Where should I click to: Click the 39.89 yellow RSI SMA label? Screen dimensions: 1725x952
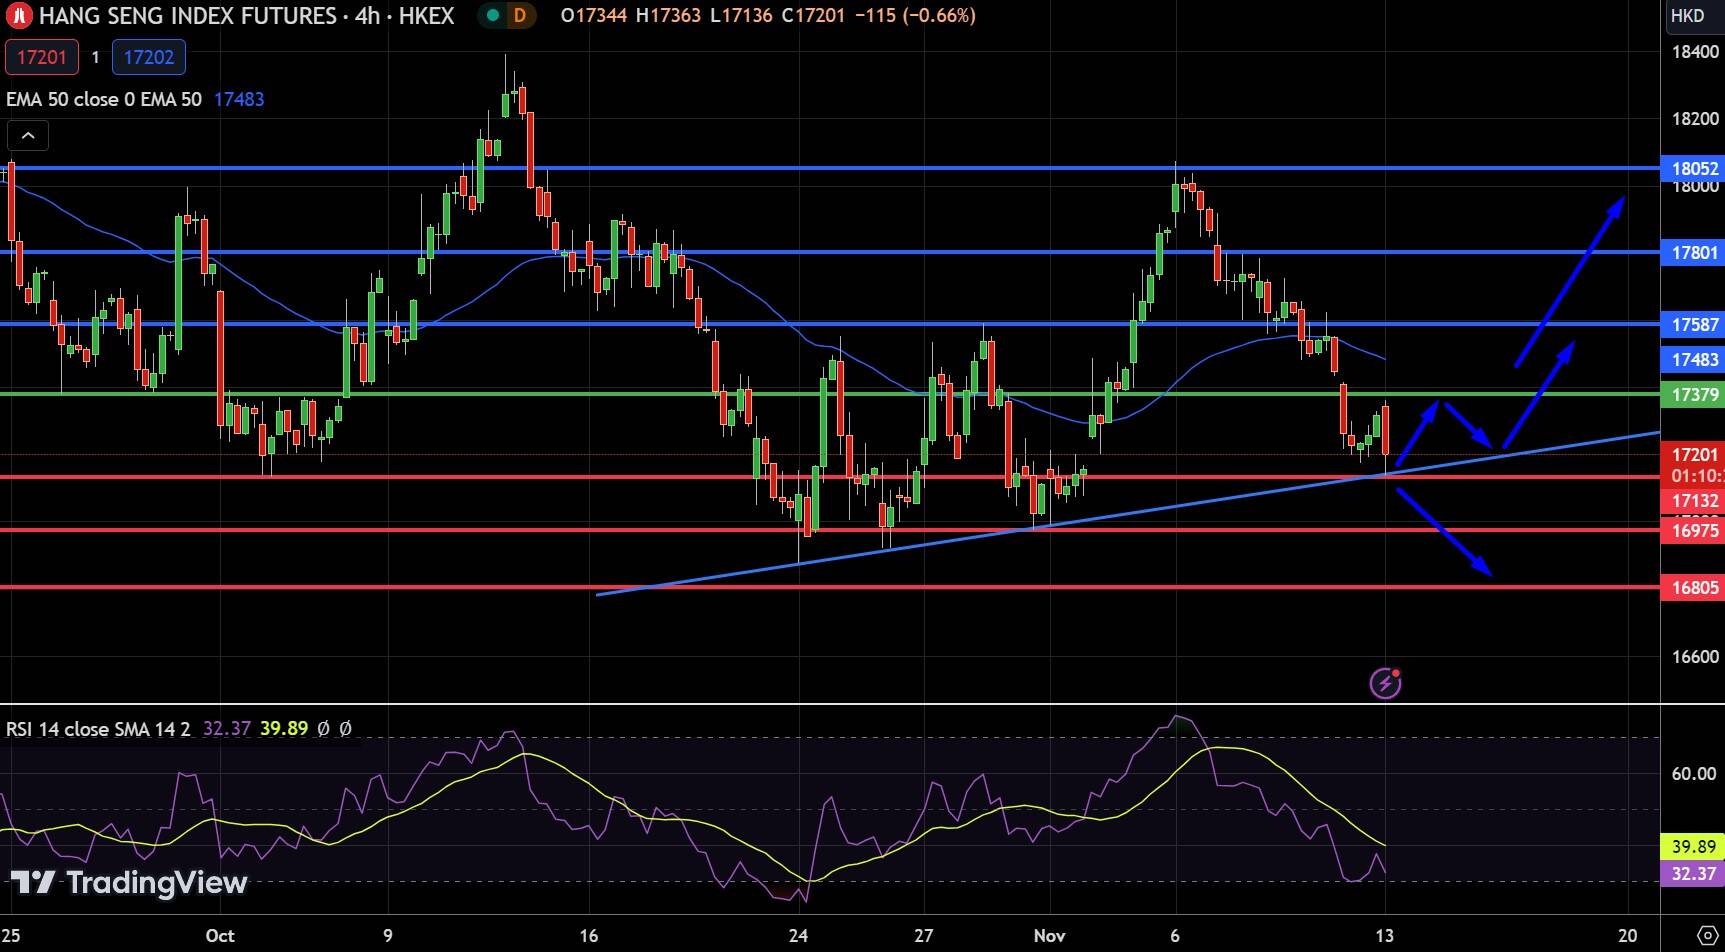point(1693,847)
